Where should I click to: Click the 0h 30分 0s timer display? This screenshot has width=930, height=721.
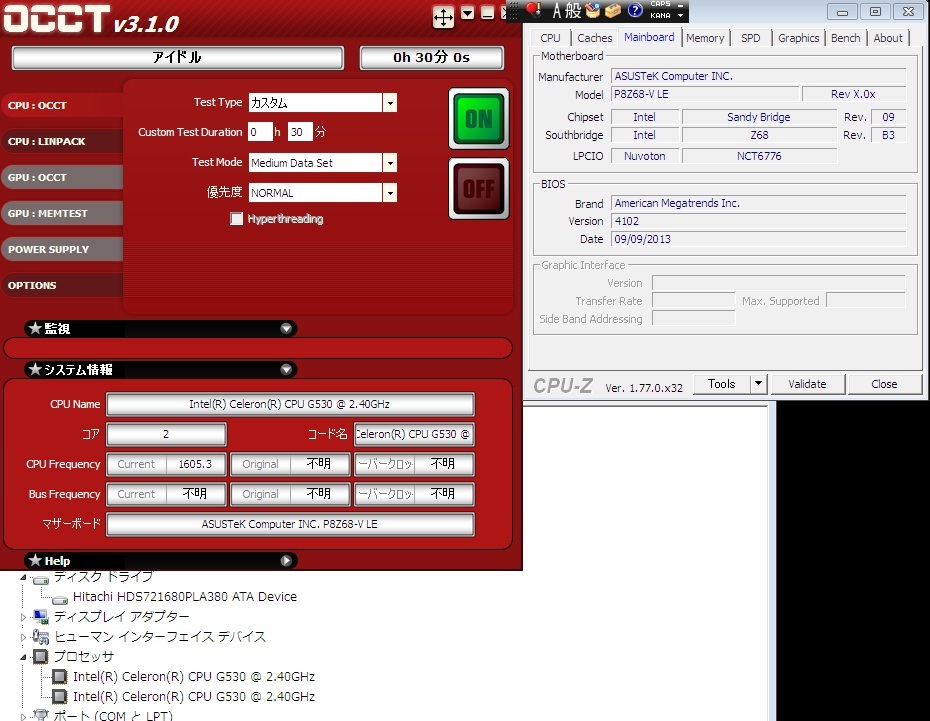(432, 58)
